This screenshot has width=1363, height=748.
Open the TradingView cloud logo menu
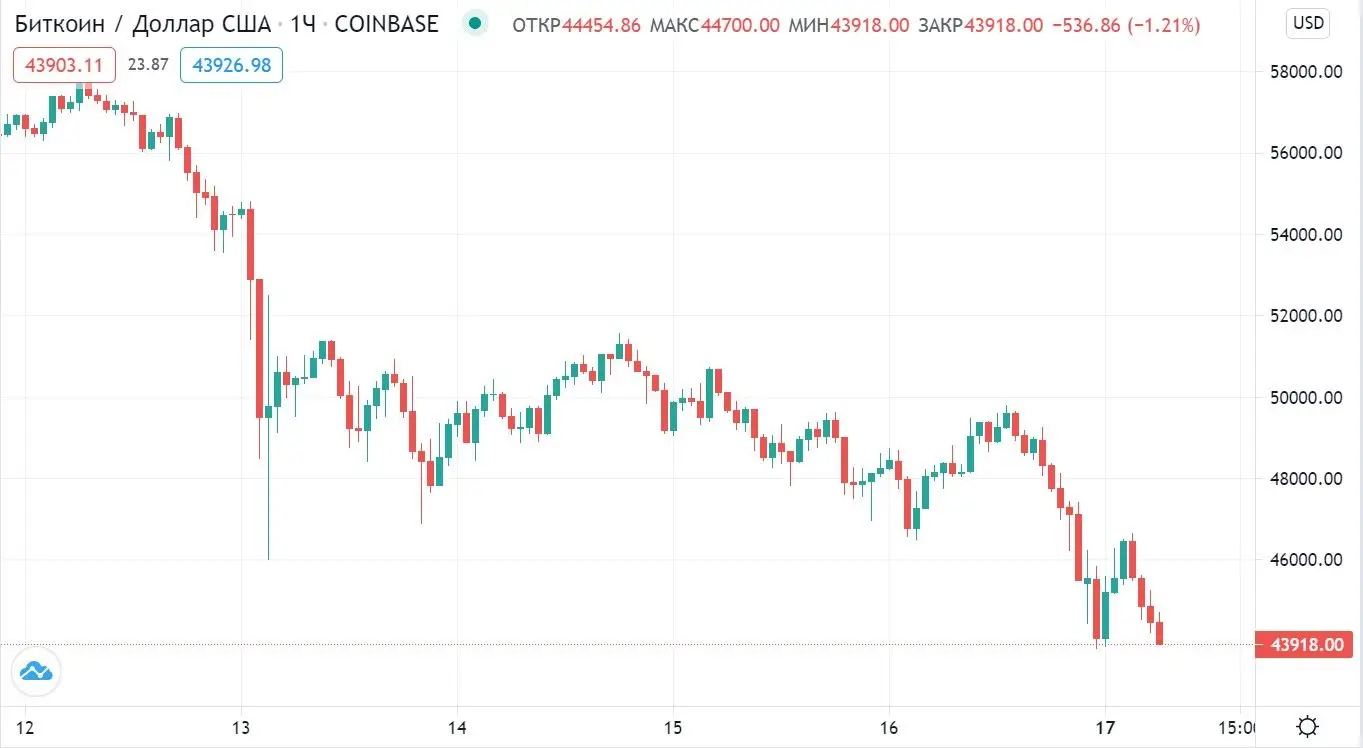pos(36,671)
